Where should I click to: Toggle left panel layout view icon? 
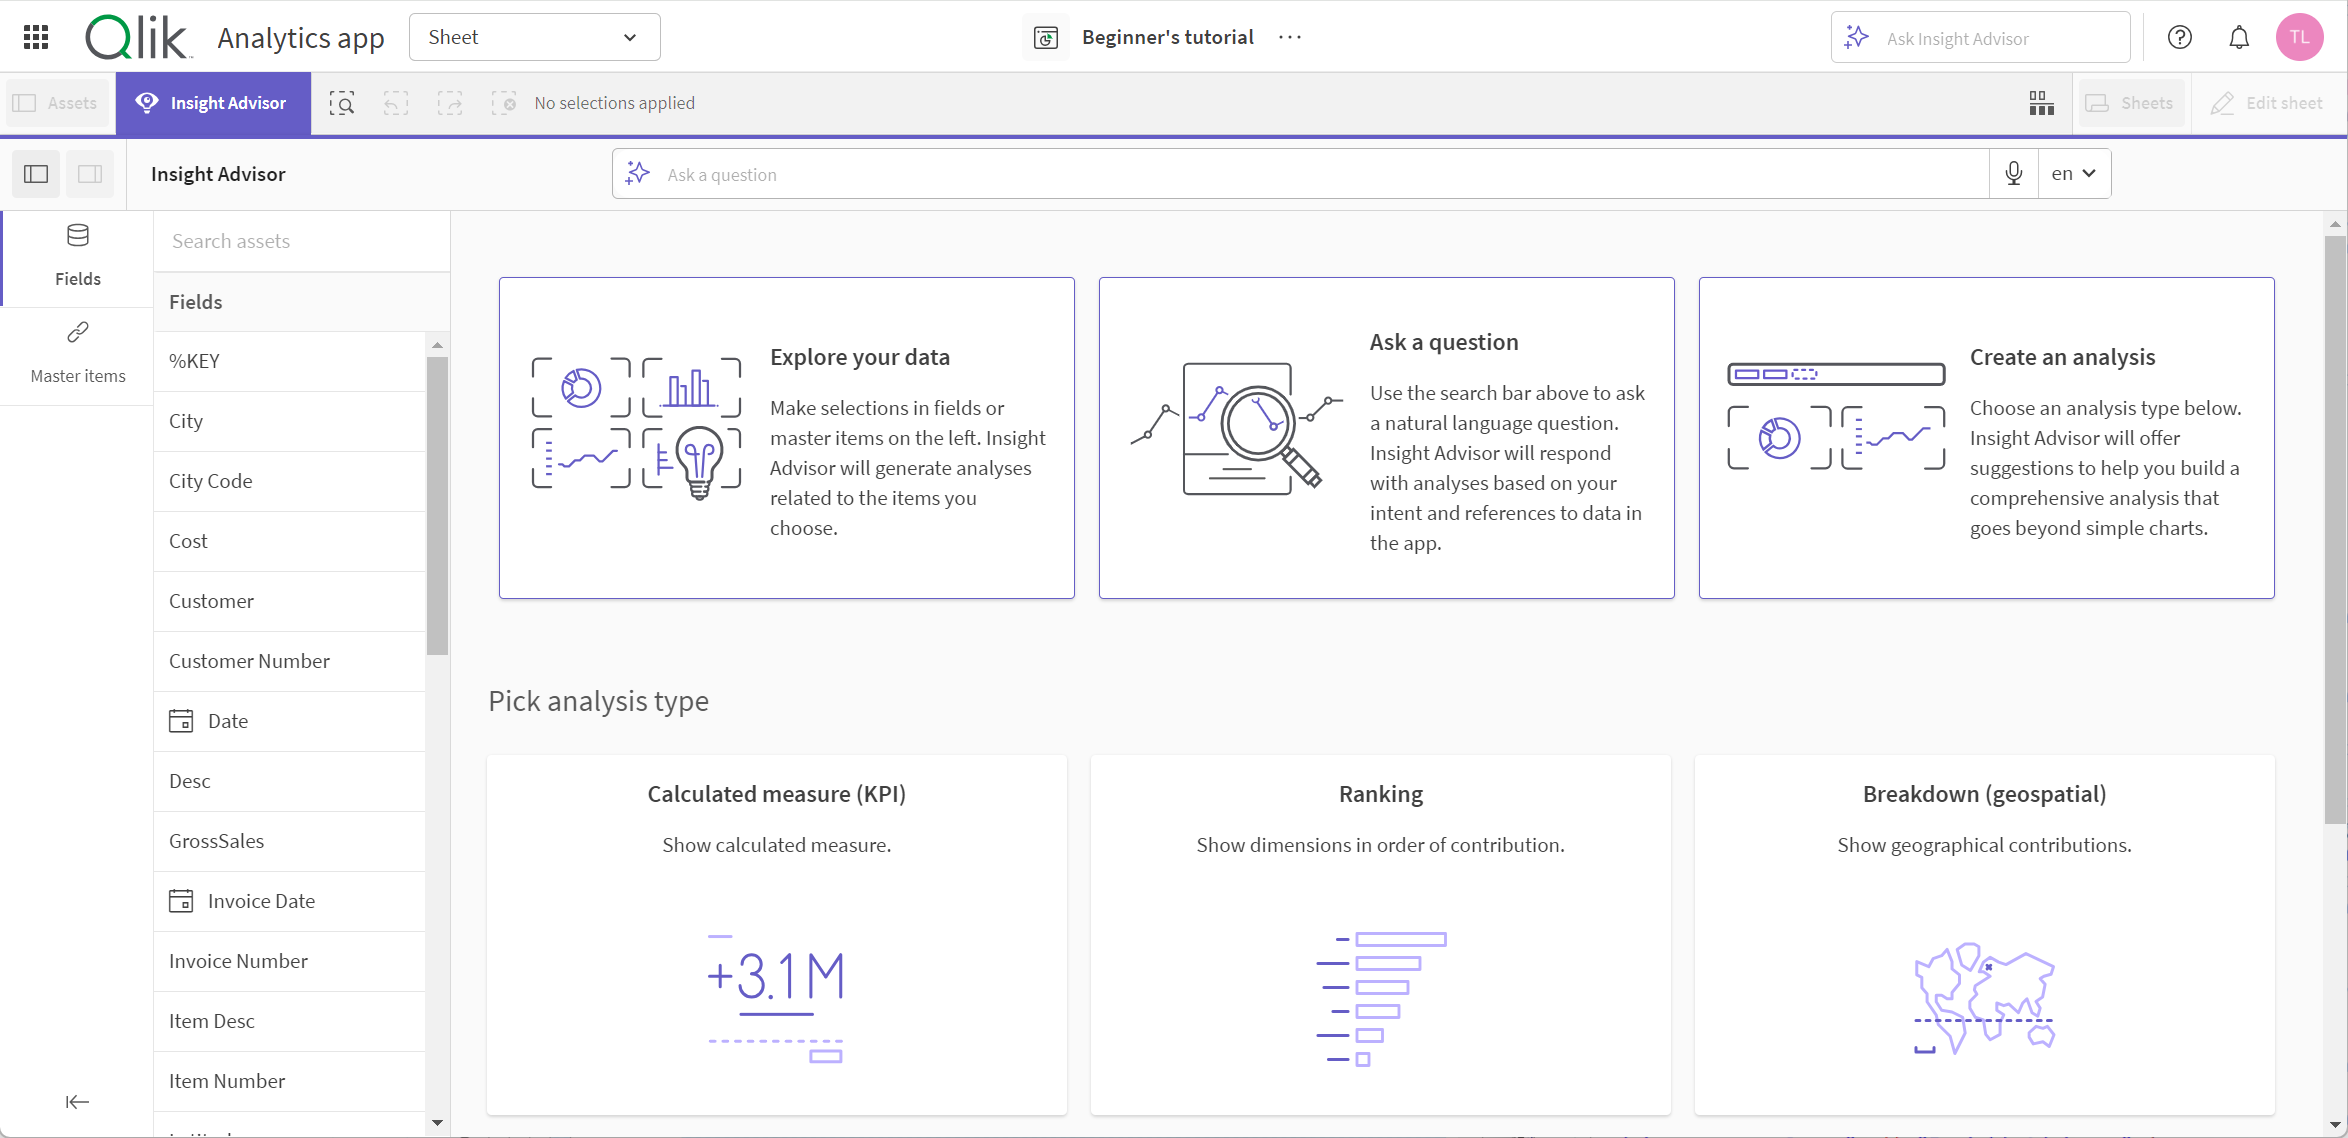36,174
